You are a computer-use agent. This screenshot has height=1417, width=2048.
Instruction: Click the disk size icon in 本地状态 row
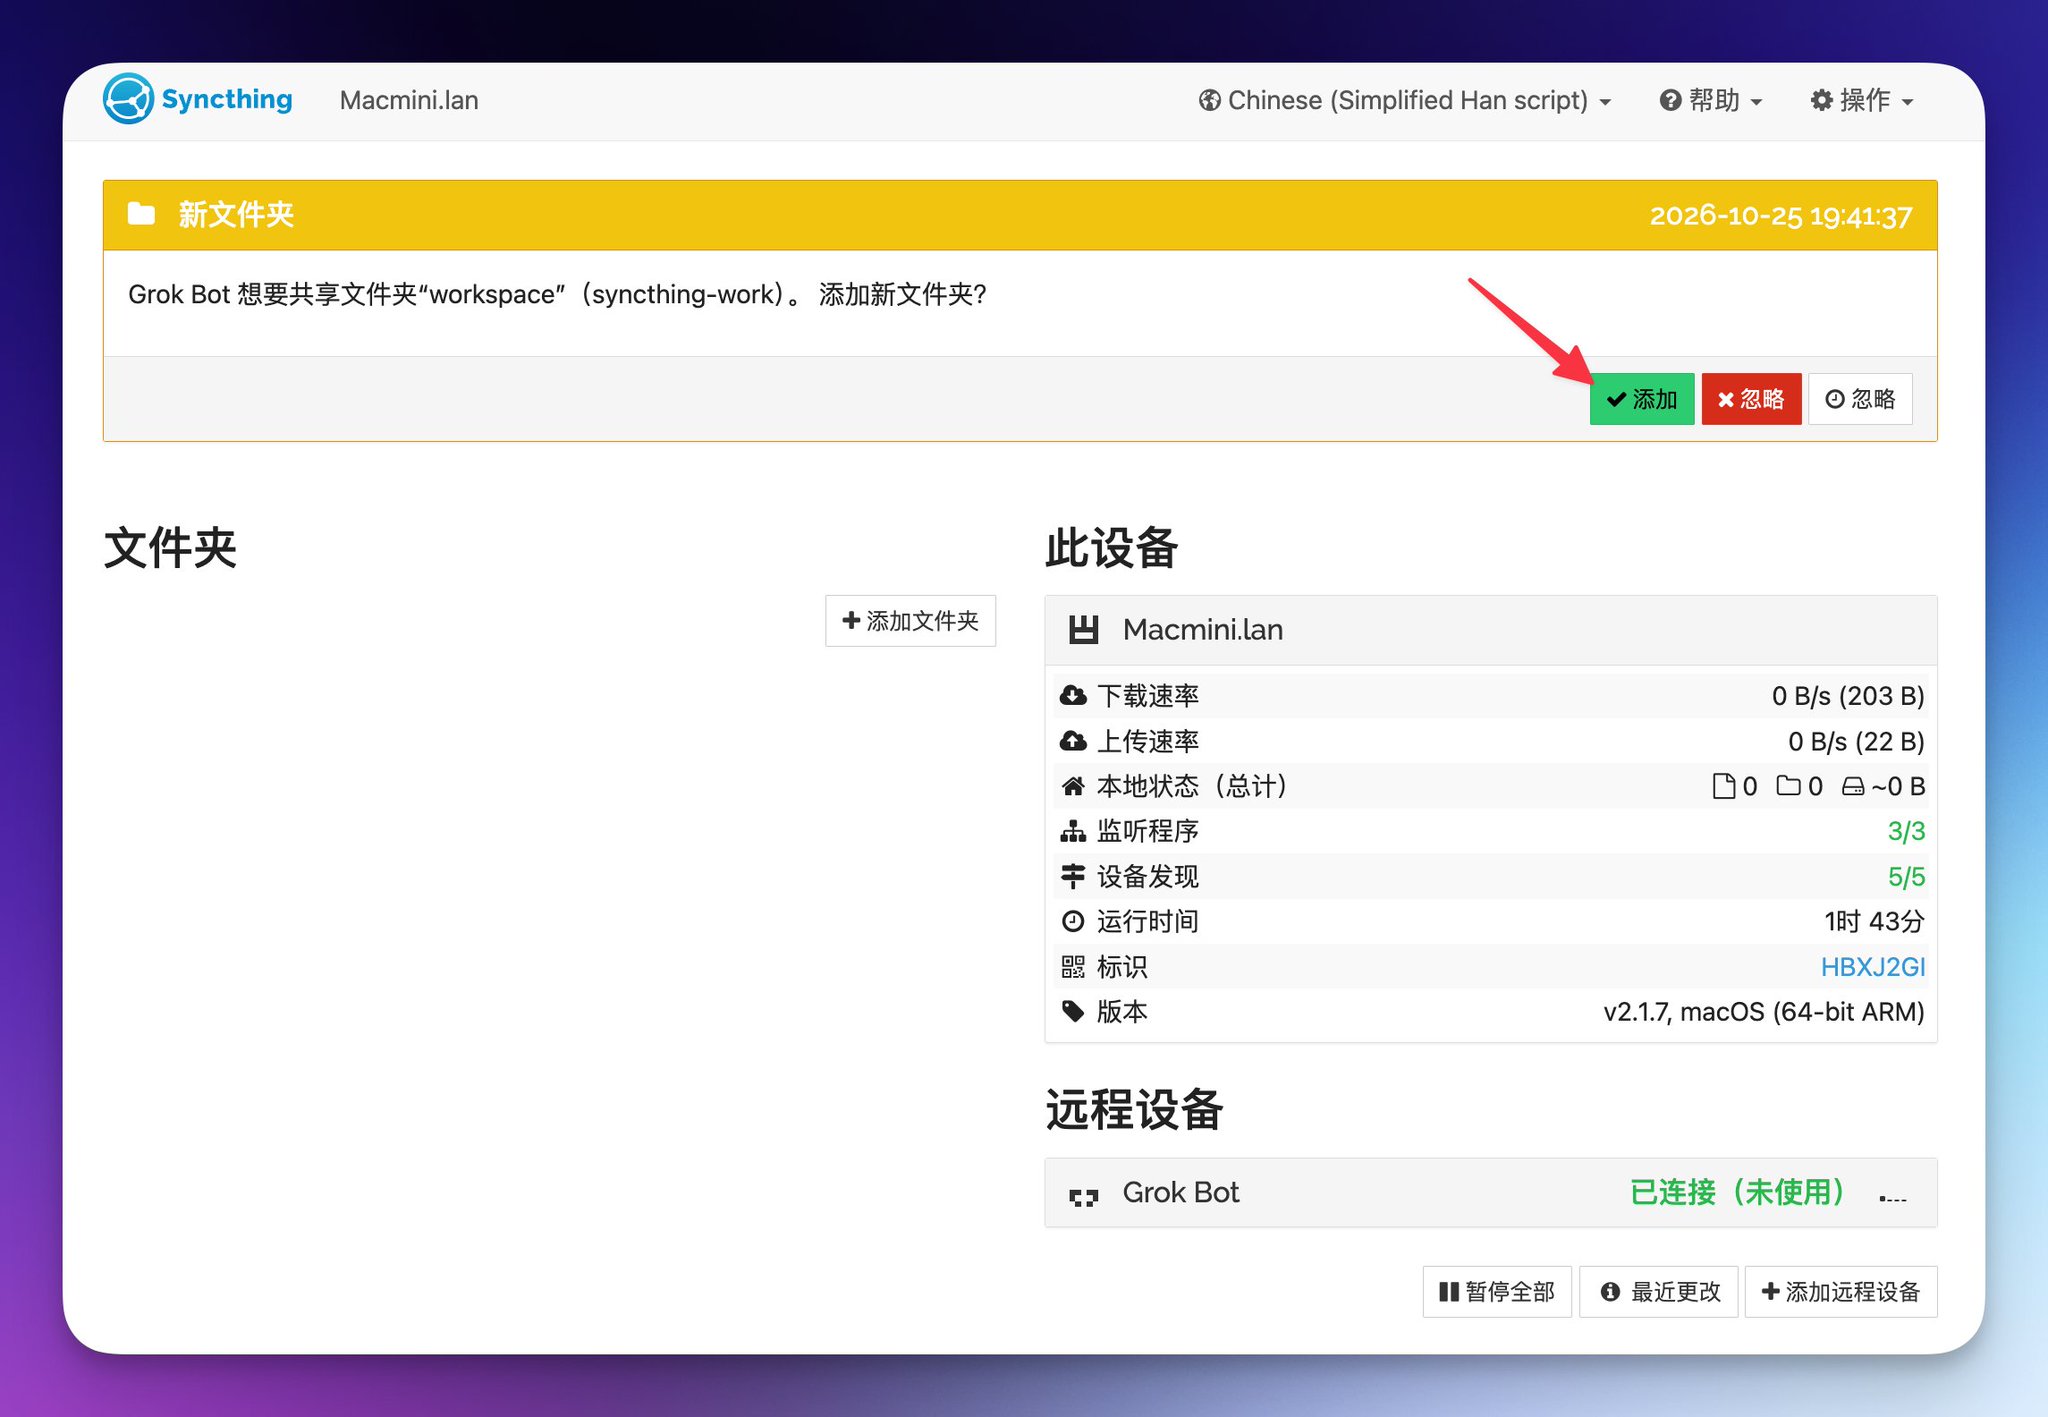click(1853, 786)
